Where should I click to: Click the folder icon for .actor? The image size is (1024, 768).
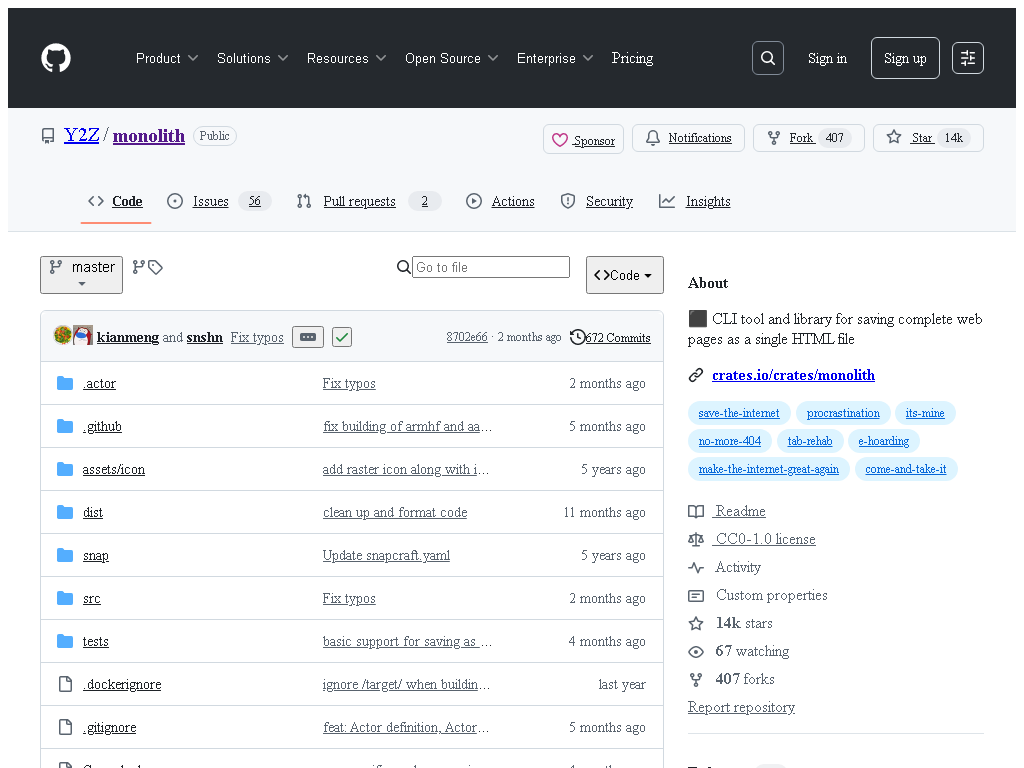click(x=65, y=383)
